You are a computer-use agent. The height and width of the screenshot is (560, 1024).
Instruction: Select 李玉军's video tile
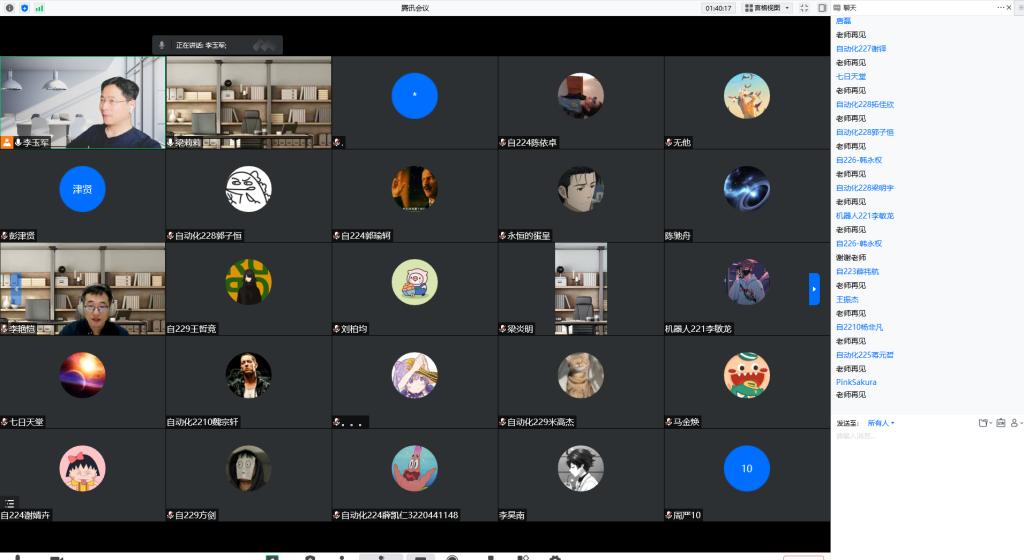point(82,101)
